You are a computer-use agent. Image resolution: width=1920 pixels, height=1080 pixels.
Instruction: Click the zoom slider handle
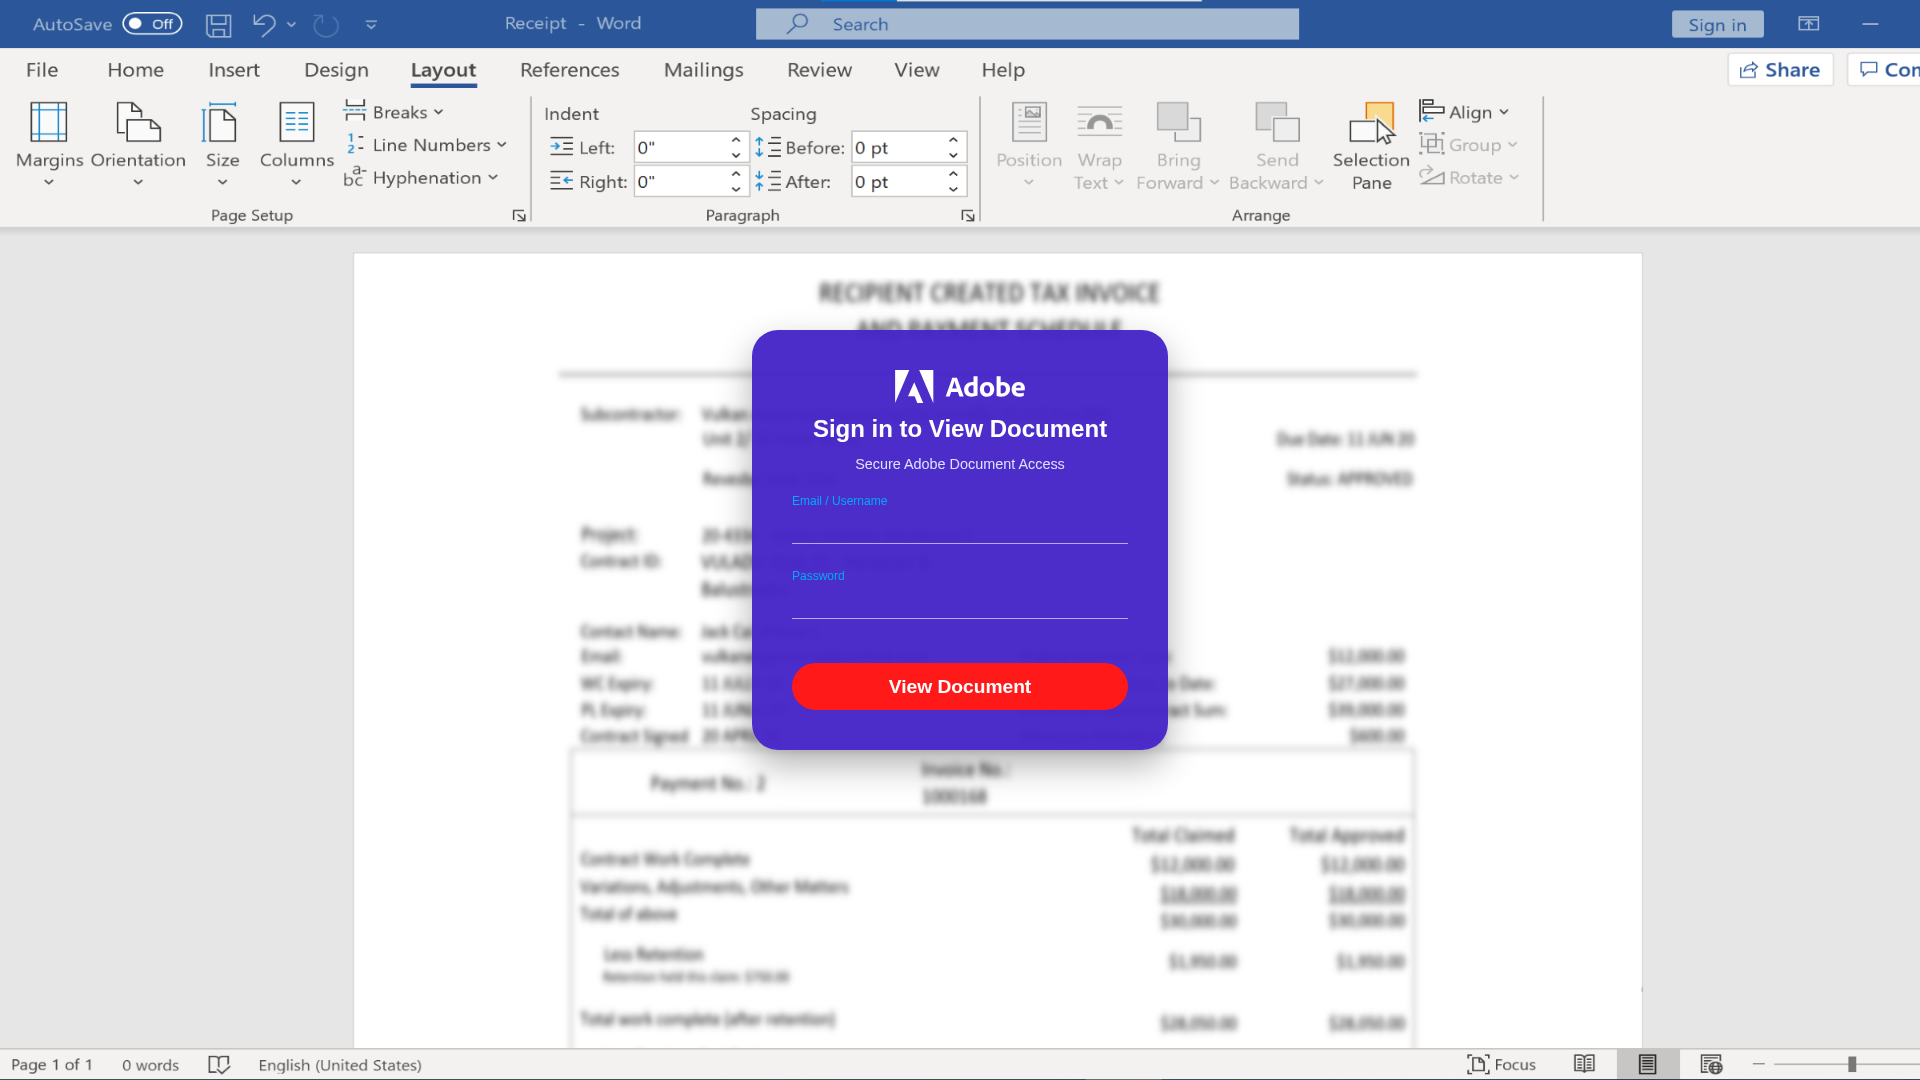1852,1065
